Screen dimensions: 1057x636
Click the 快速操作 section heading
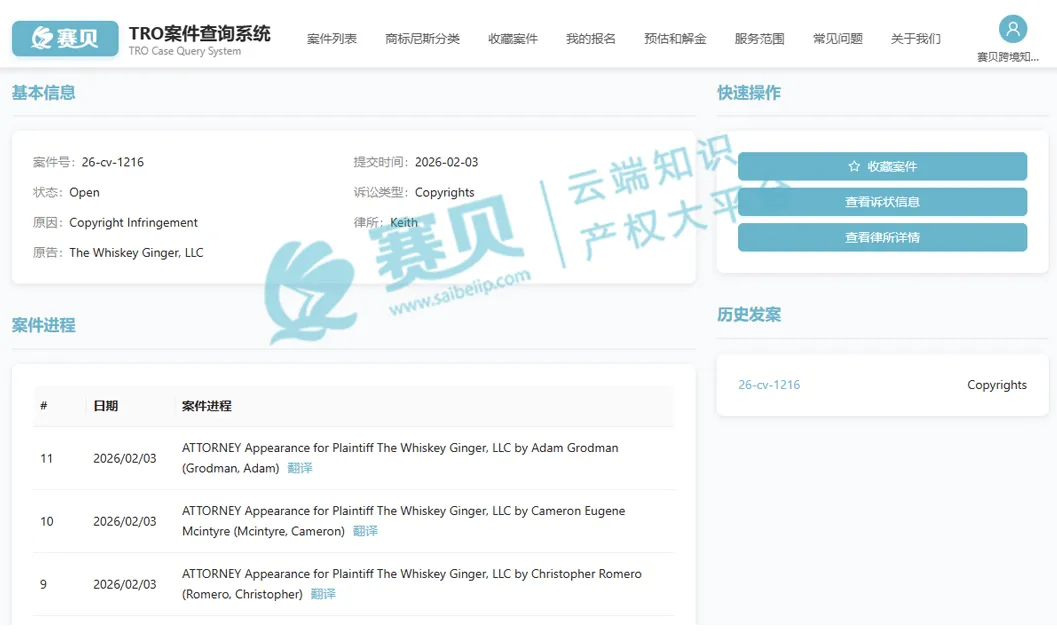749,92
